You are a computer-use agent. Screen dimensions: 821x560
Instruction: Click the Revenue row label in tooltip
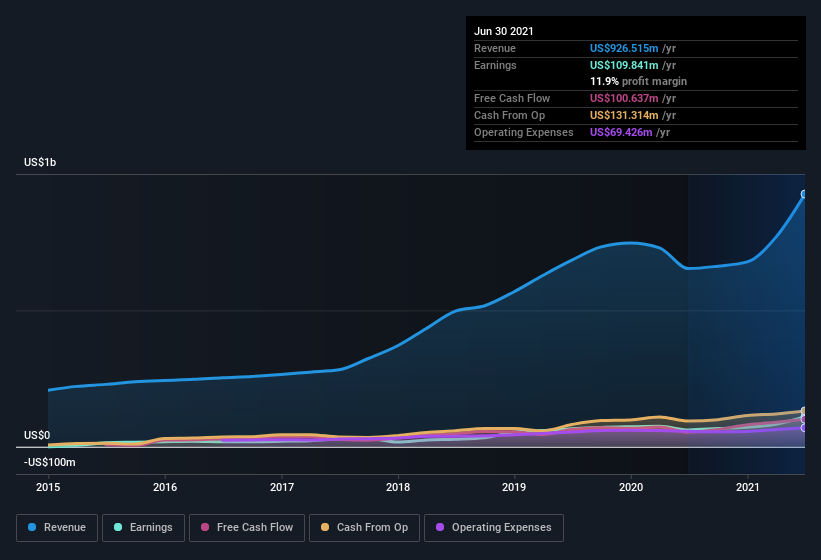pos(495,48)
